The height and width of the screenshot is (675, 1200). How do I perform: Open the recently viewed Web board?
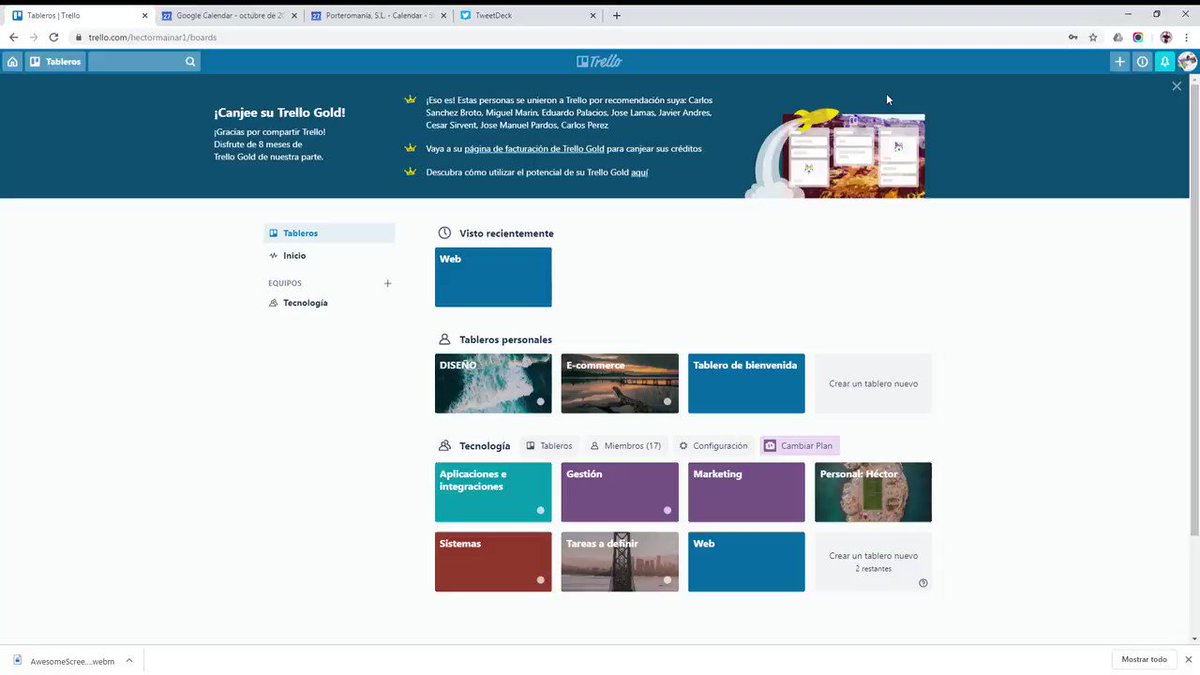(493, 277)
